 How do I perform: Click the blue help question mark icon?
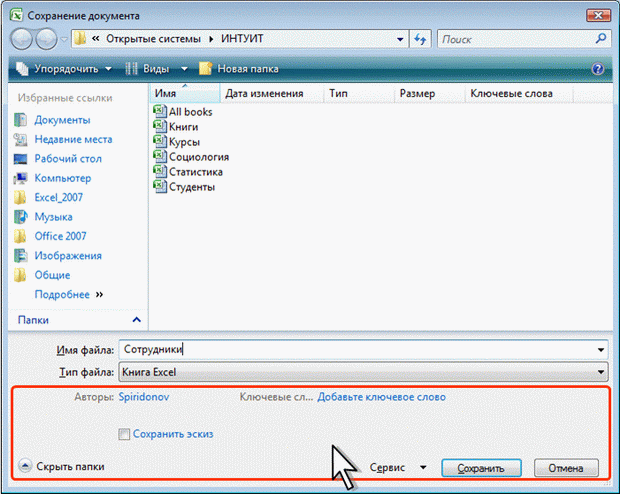598,69
